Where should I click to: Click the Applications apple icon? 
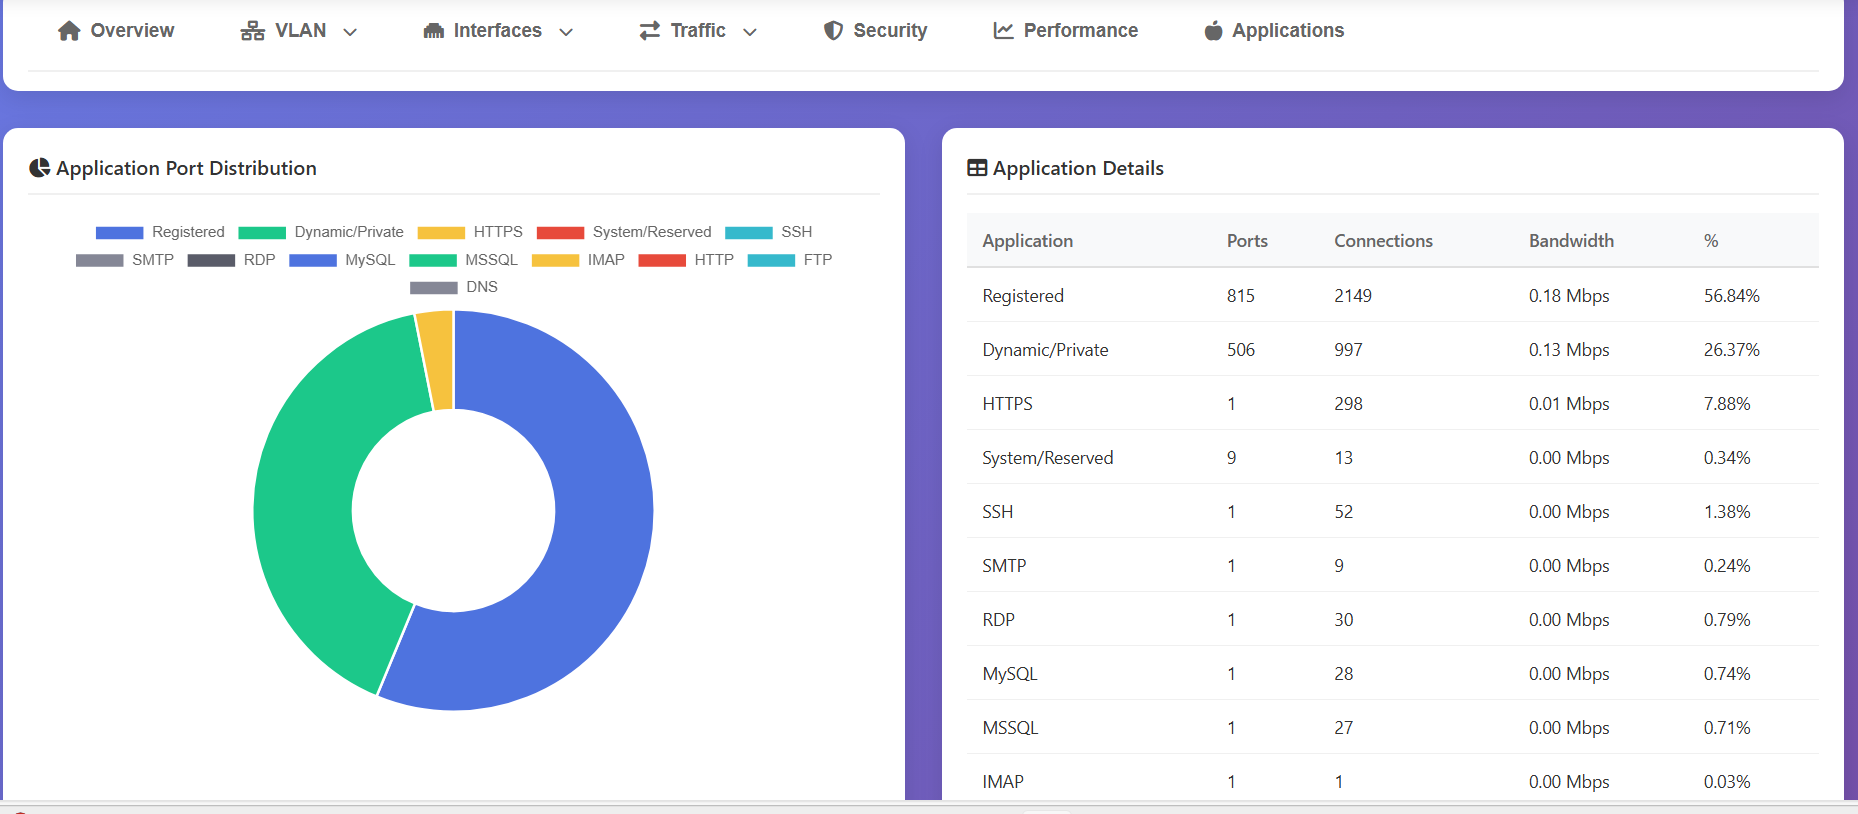coord(1213,31)
